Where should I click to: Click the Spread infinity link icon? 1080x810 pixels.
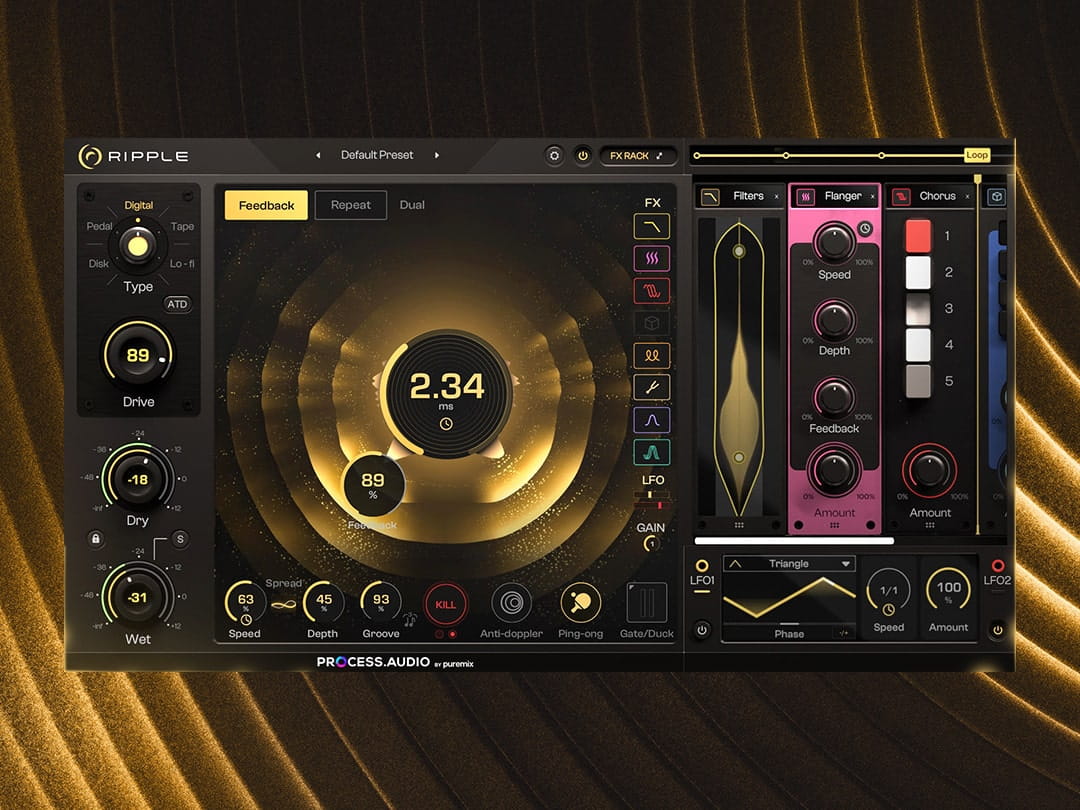283,605
